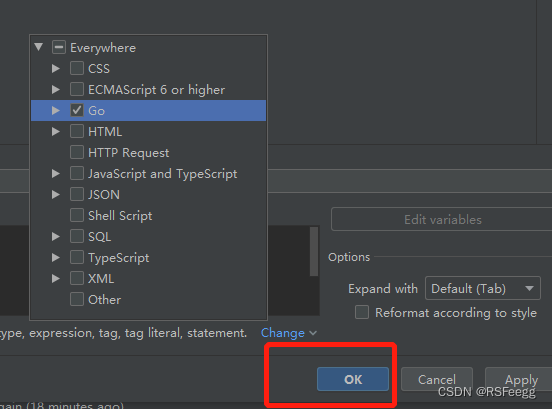
Task: Expand the SQL context node
Action: point(56,237)
